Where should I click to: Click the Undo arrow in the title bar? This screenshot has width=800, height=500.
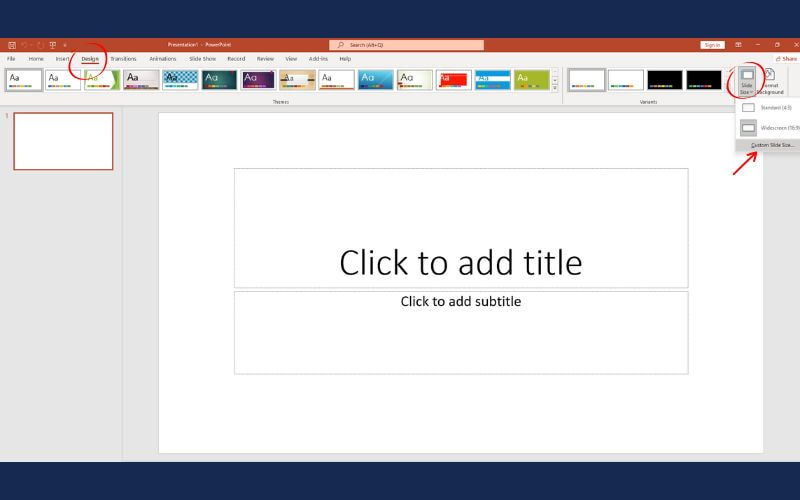point(25,45)
